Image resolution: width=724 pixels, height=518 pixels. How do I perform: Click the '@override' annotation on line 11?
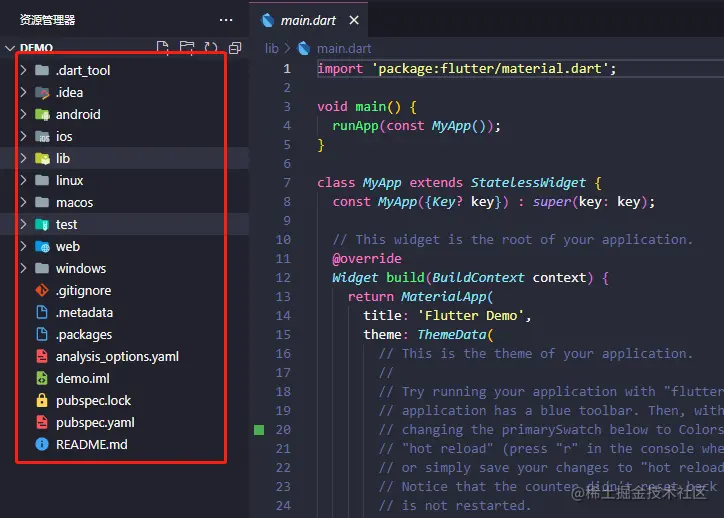coord(367,259)
